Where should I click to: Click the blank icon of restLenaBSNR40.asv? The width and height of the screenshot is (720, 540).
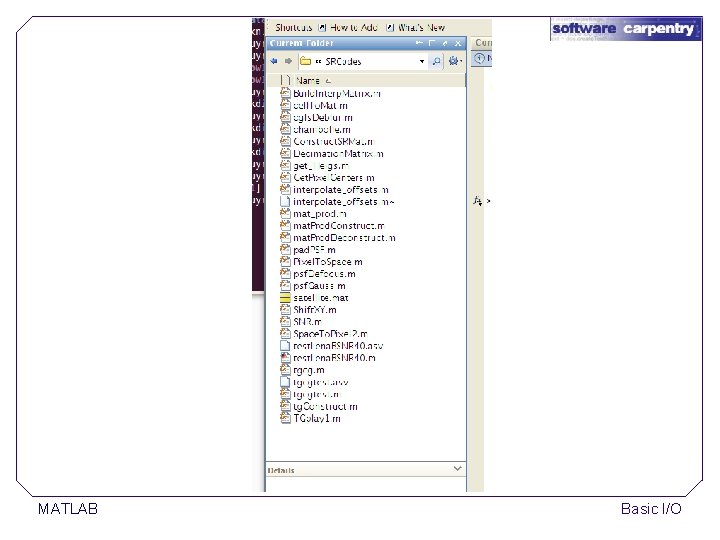[x=285, y=346]
